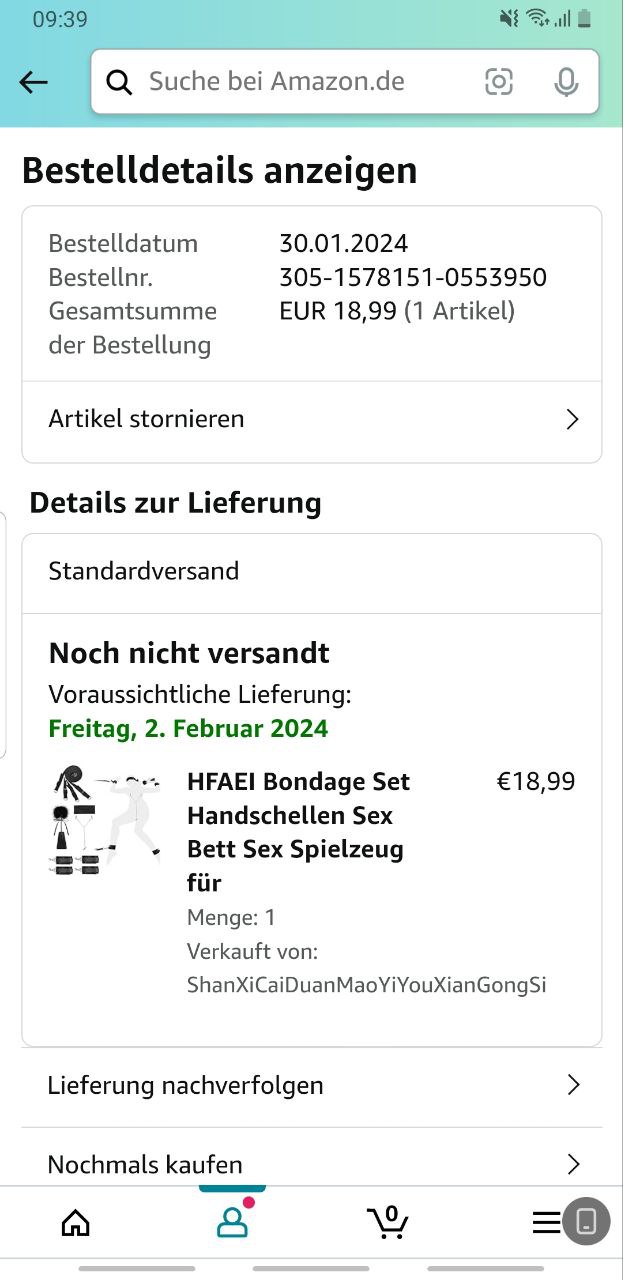Go to the Home tab
The image size is (623, 1280).
pos(75,1222)
